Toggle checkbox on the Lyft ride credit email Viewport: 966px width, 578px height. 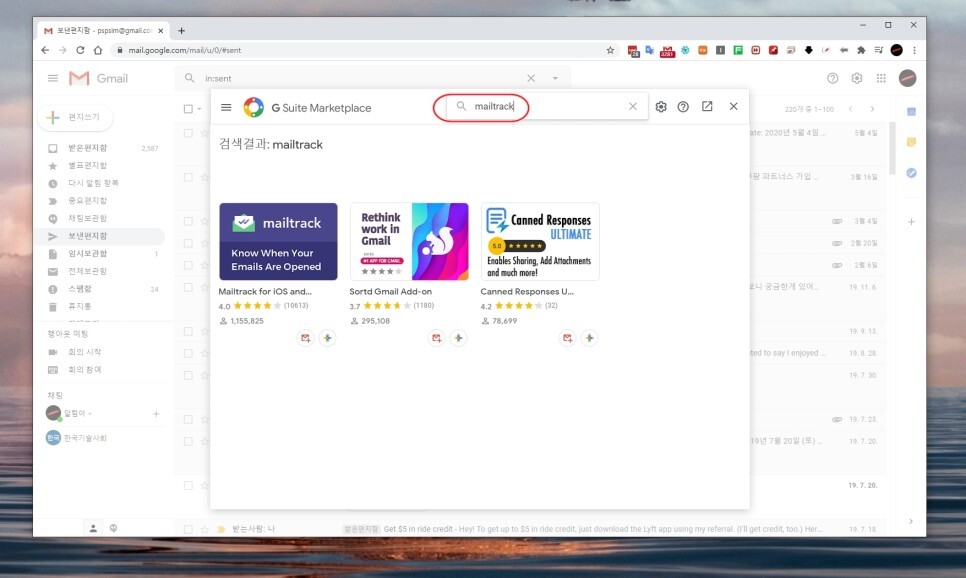[x=189, y=529]
